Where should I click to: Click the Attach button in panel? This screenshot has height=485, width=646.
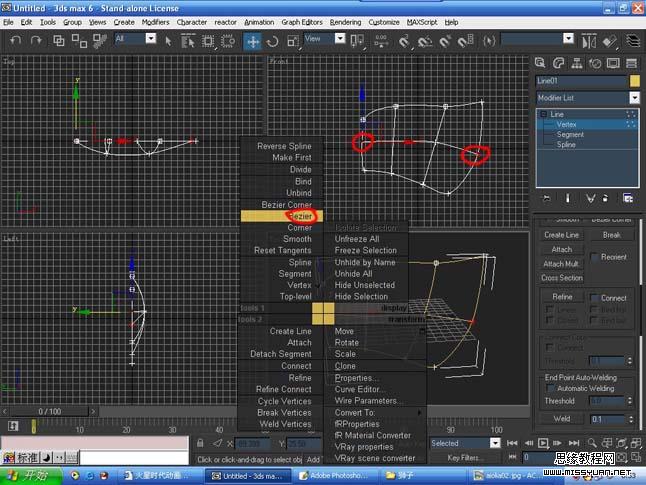tap(562, 250)
